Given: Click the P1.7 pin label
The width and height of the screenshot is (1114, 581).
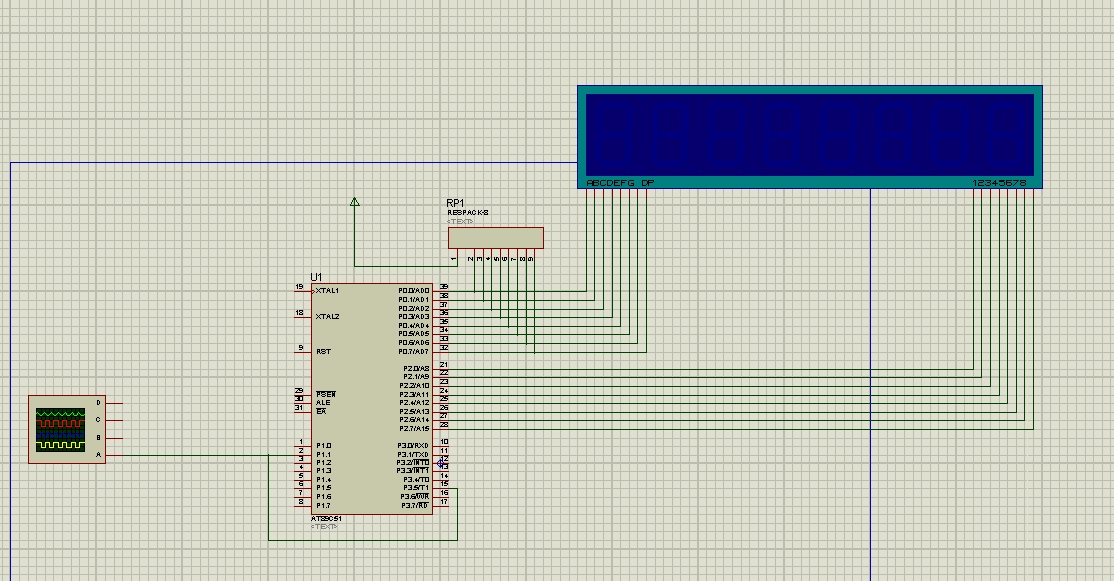Looking at the screenshot, I should [x=323, y=506].
